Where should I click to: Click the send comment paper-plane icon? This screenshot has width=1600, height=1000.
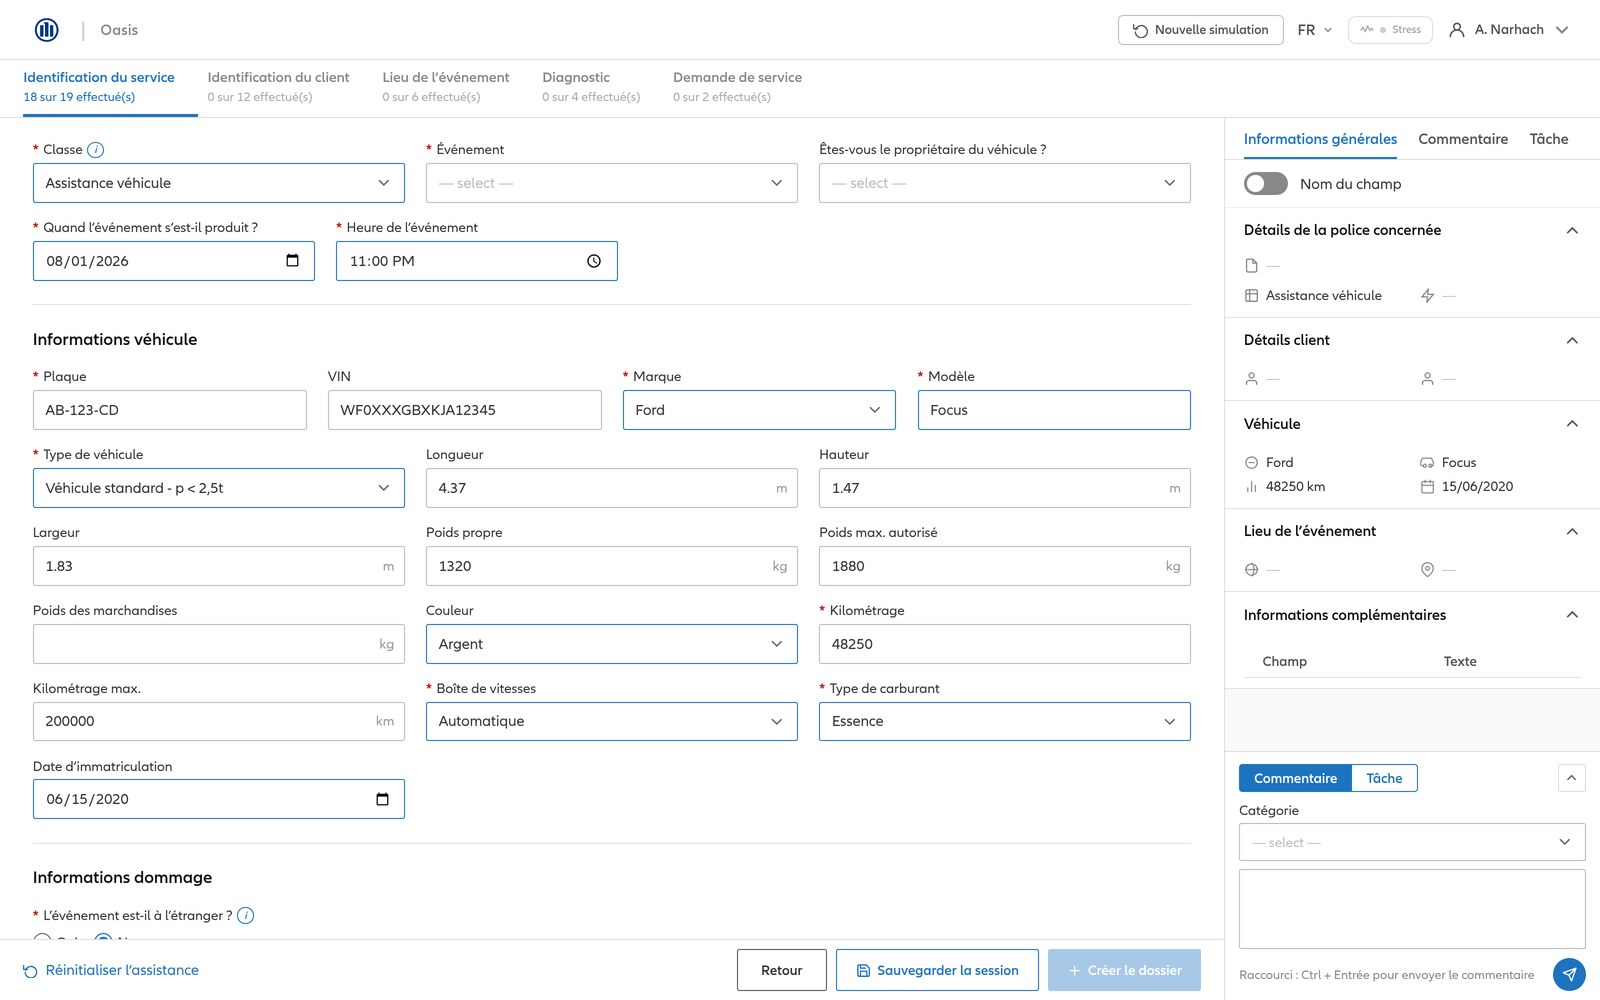tap(1569, 974)
